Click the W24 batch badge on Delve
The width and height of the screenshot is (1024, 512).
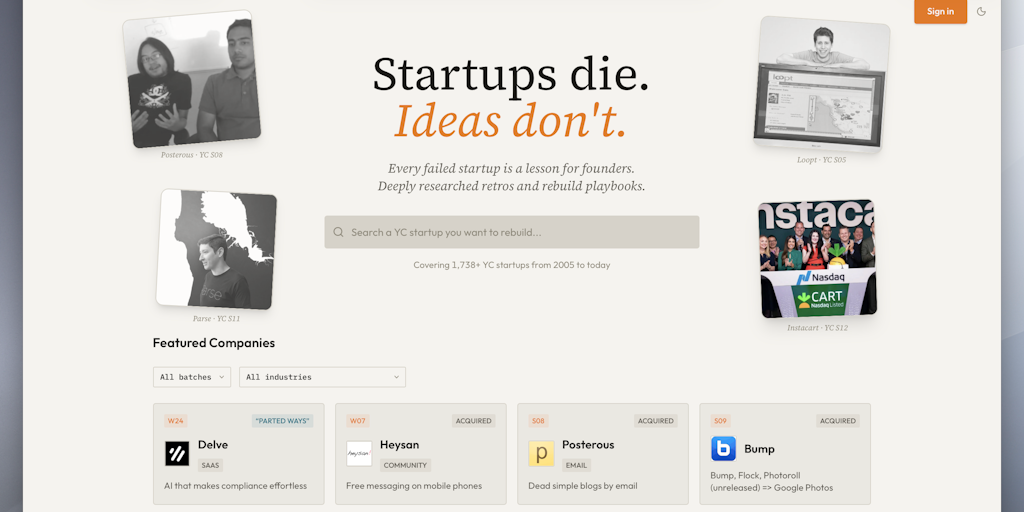[176, 421]
